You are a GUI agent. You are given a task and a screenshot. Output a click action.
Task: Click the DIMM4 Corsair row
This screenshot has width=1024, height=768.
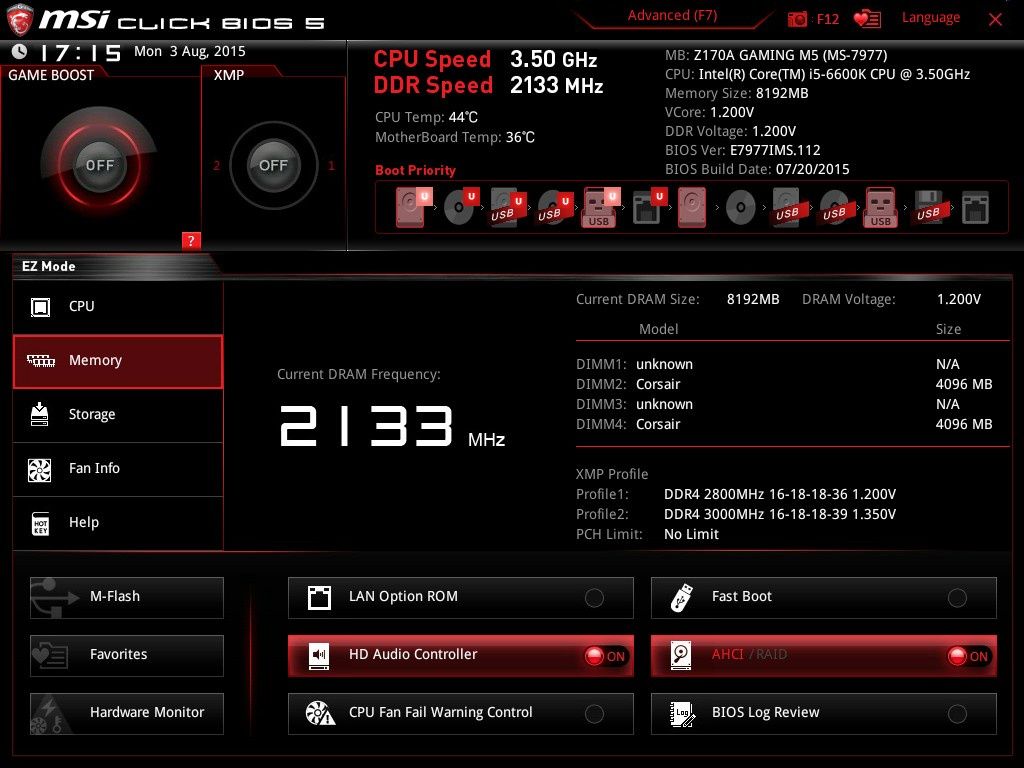(784, 424)
